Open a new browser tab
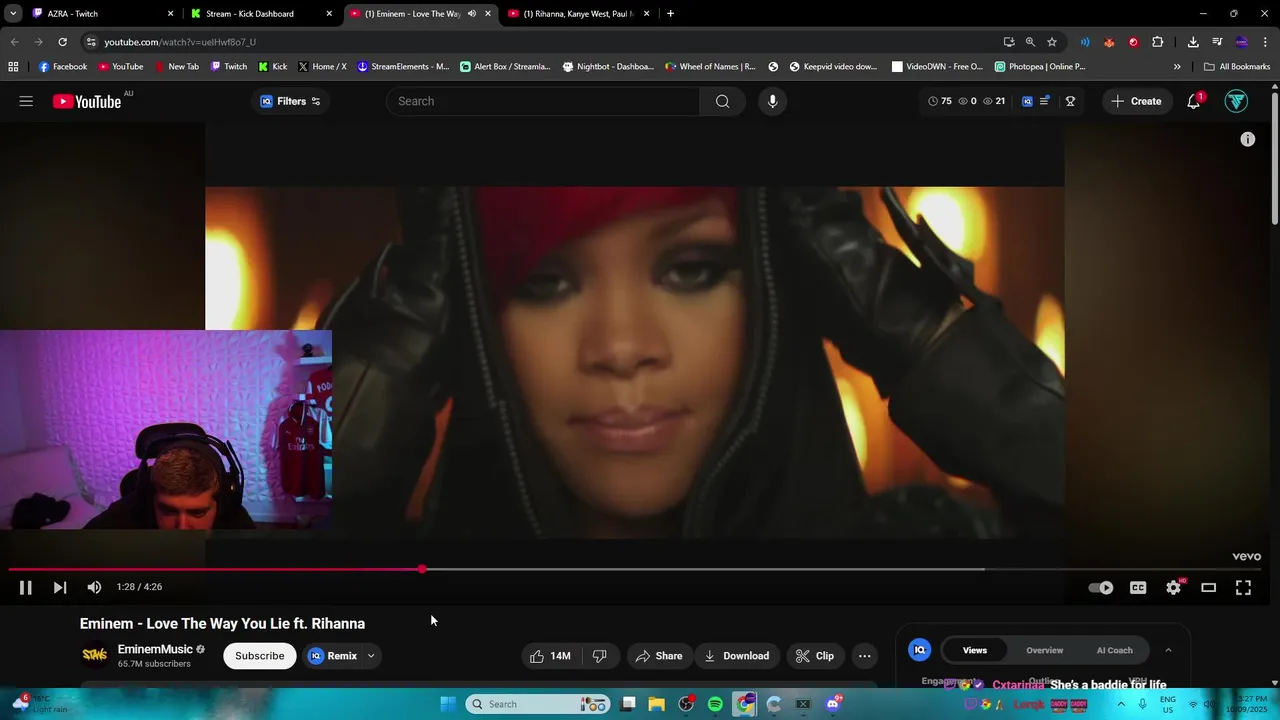 670,14
